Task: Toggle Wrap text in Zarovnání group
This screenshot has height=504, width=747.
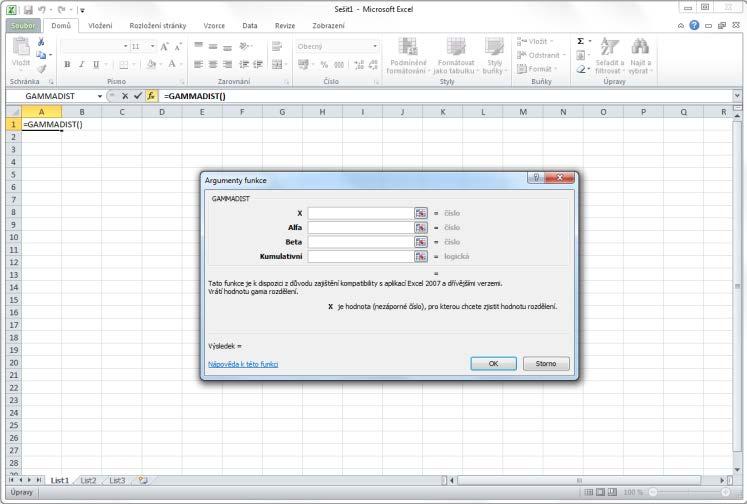Action: click(276, 47)
